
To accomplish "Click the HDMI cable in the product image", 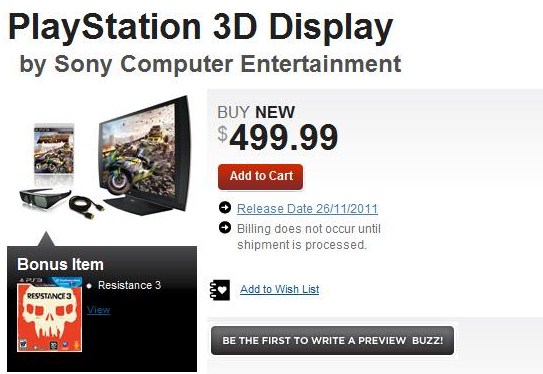I will click(86, 206).
